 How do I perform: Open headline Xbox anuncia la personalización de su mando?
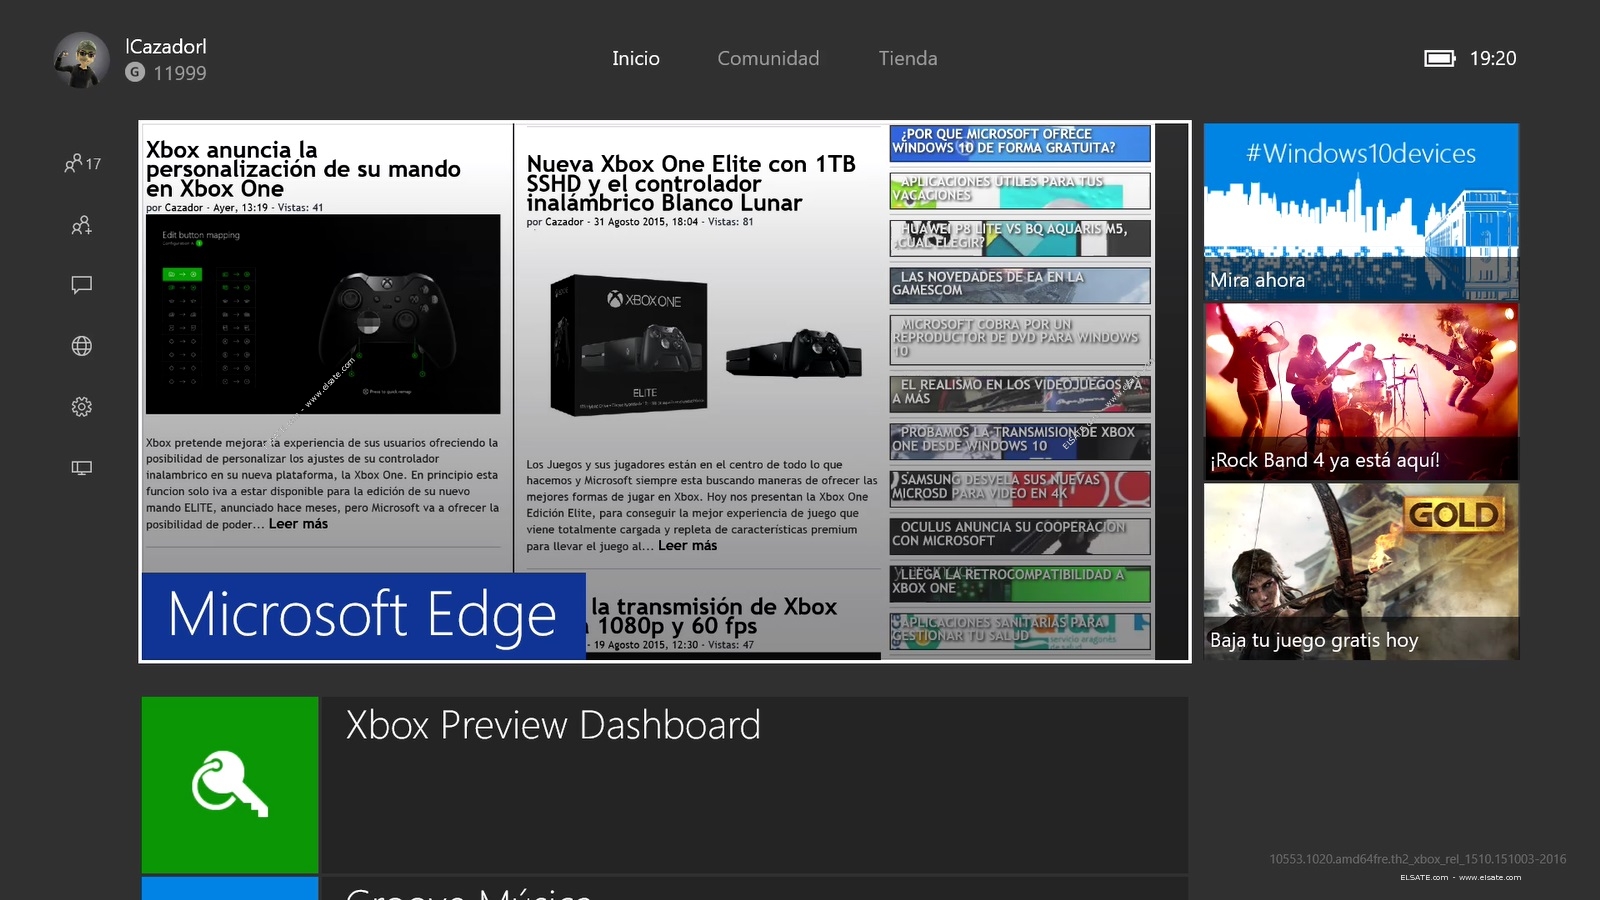(303, 169)
